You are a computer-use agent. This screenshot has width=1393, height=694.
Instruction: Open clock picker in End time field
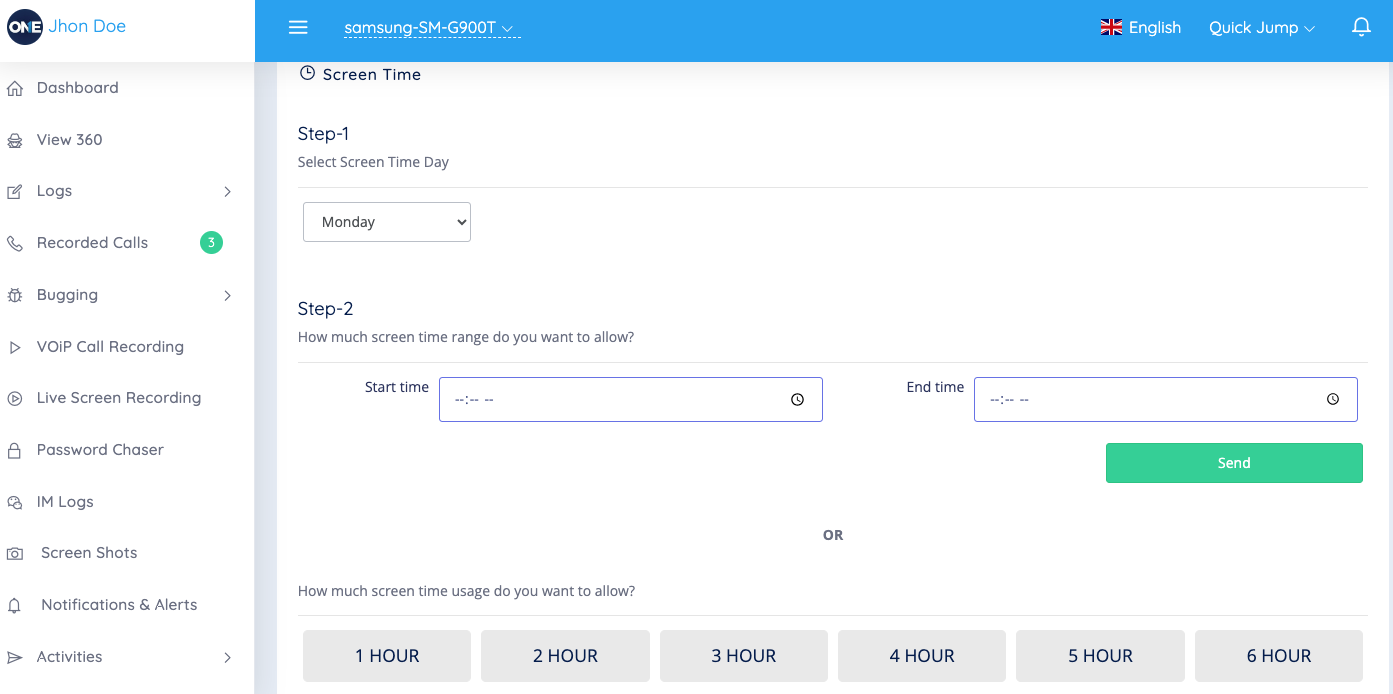point(1332,400)
